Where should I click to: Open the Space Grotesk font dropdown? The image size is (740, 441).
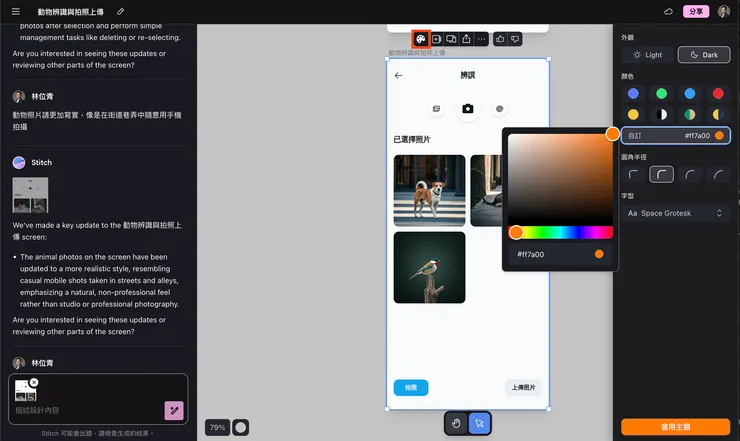click(675, 213)
